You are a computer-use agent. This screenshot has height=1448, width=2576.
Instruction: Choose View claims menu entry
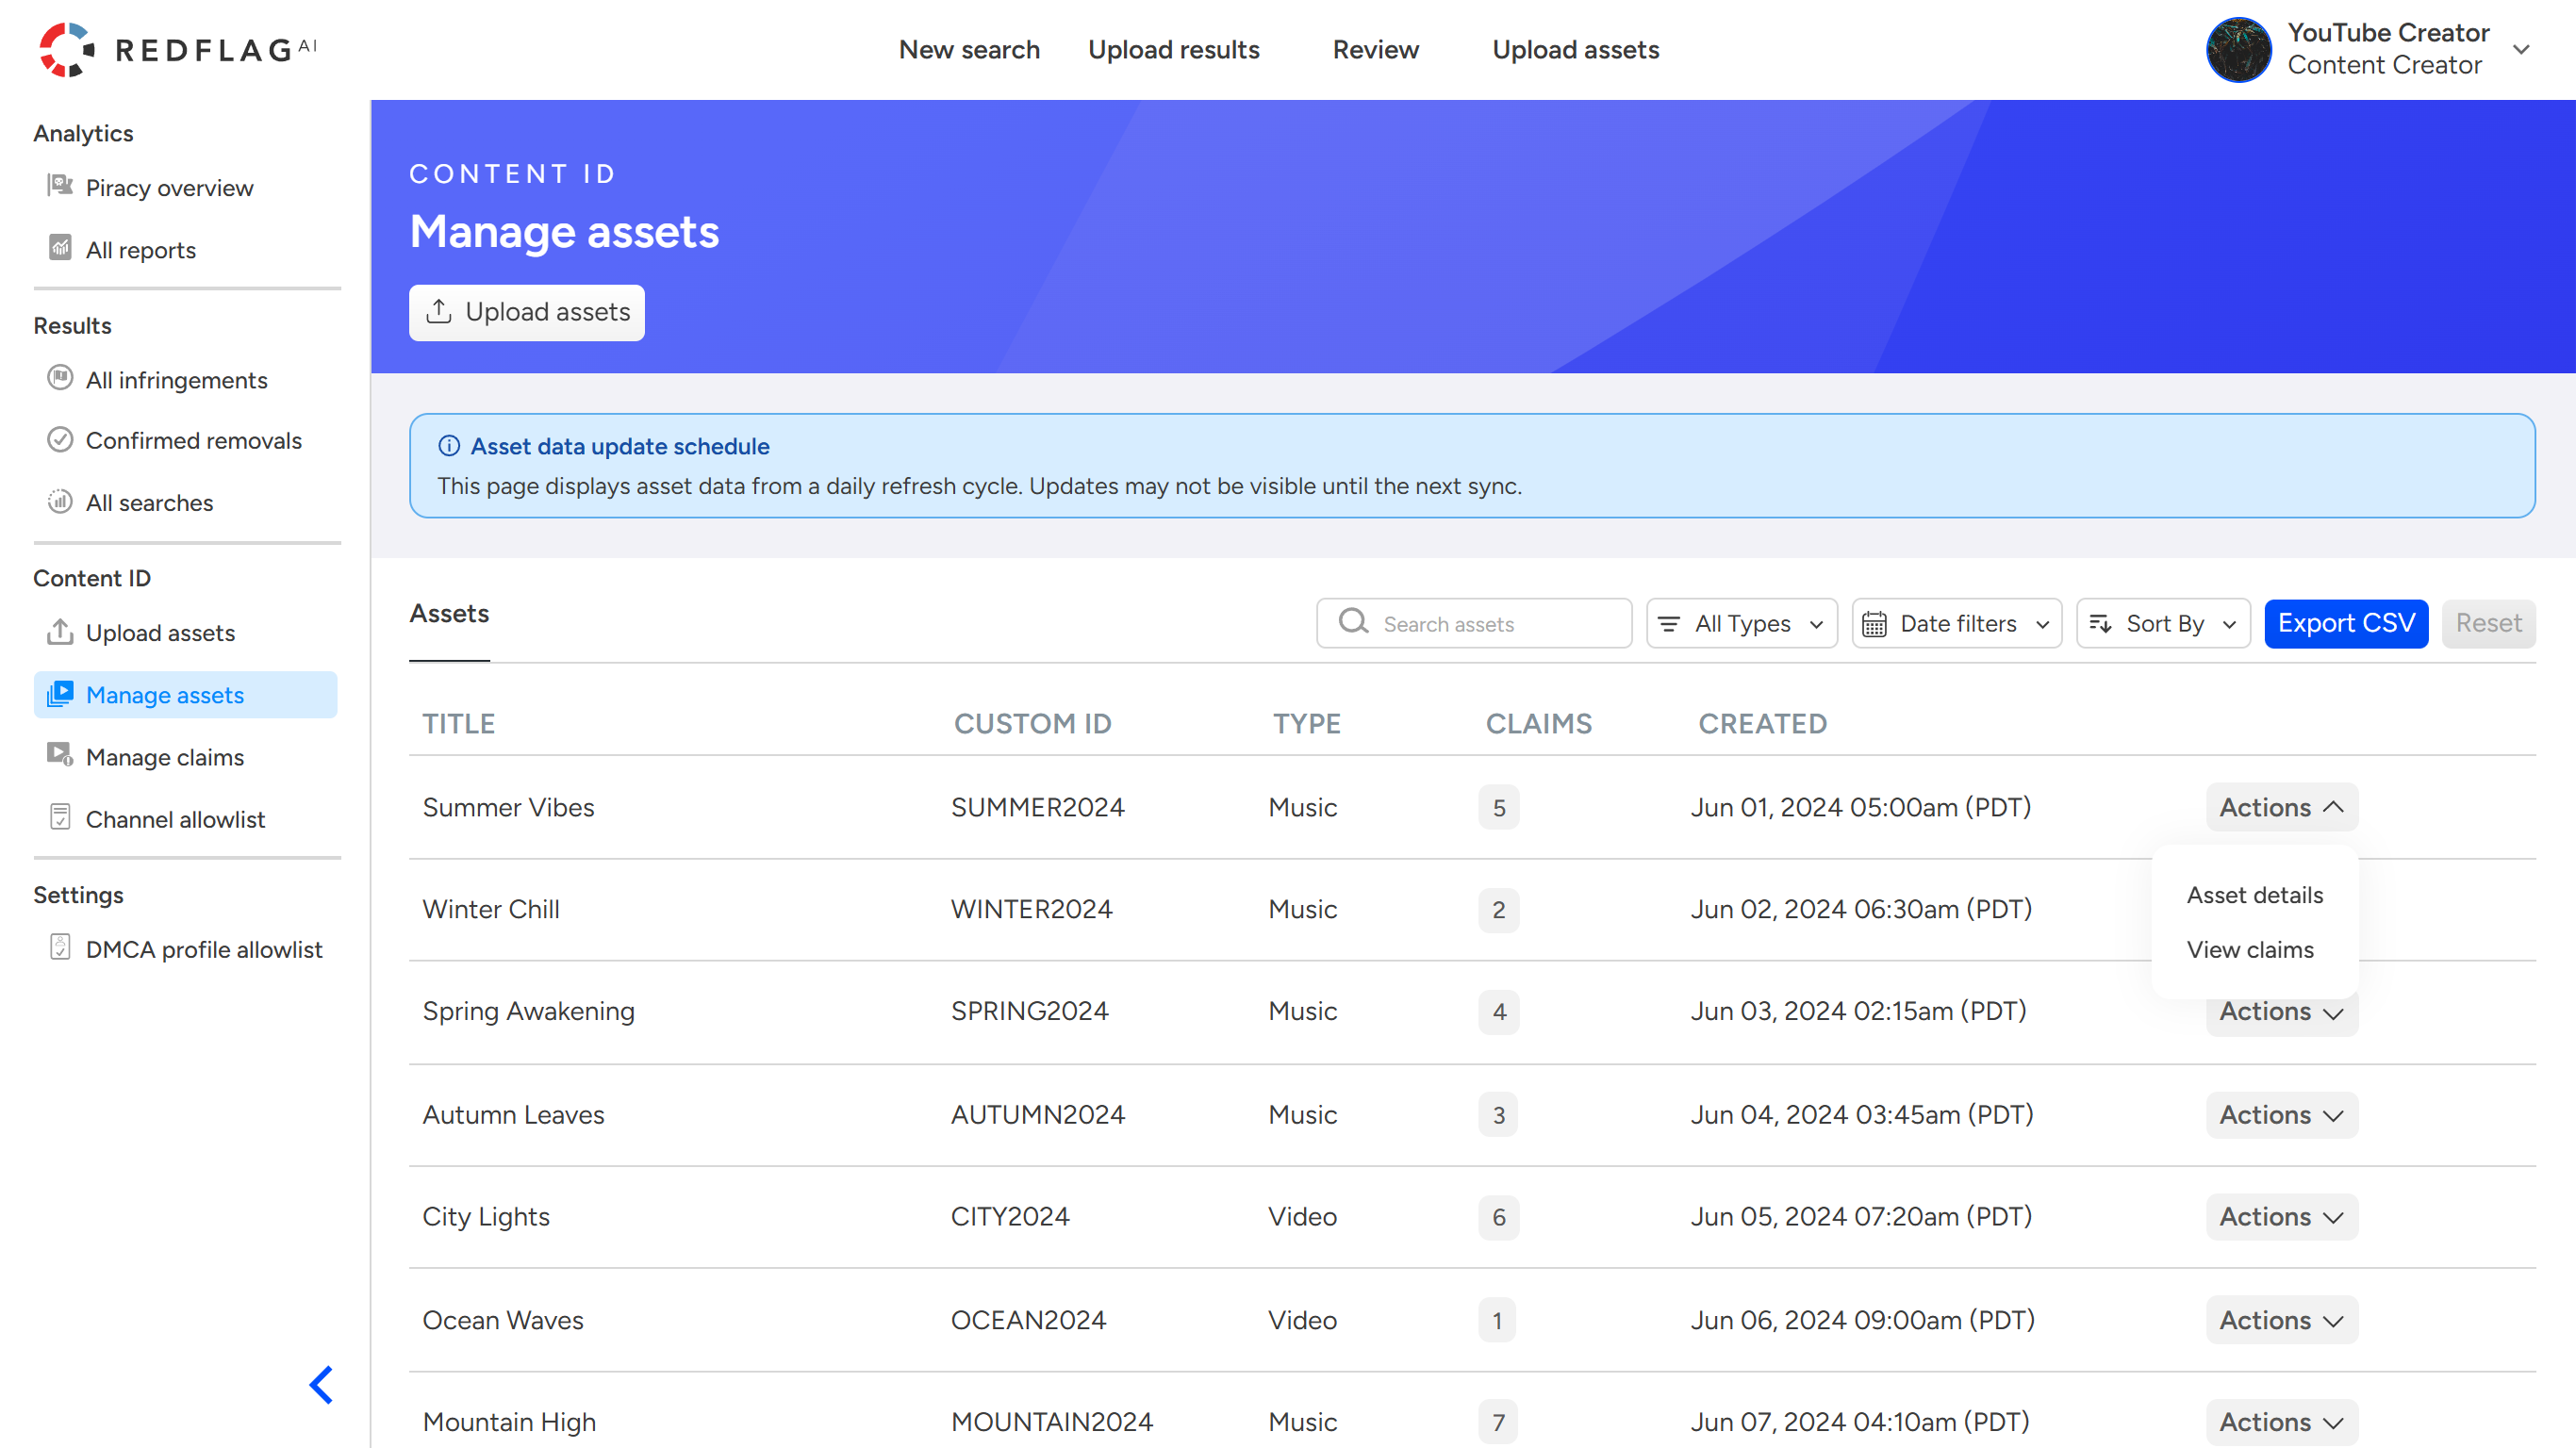point(2249,950)
